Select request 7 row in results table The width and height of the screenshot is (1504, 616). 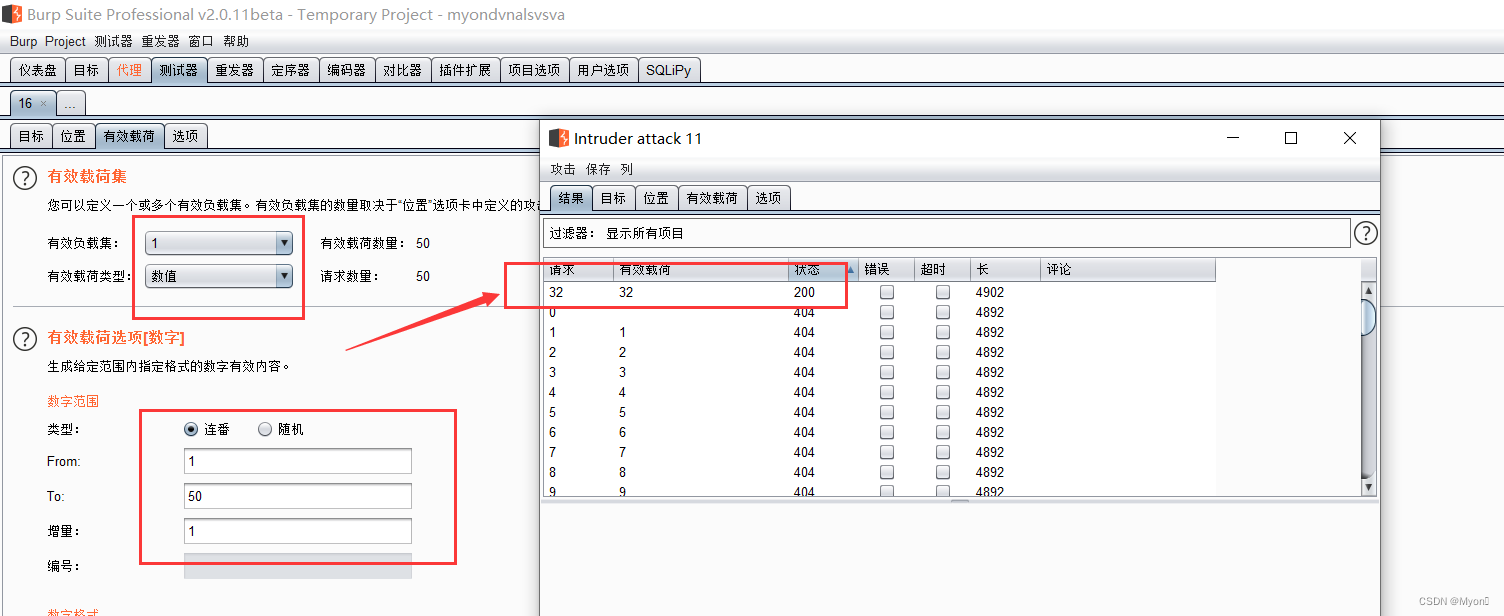point(879,452)
